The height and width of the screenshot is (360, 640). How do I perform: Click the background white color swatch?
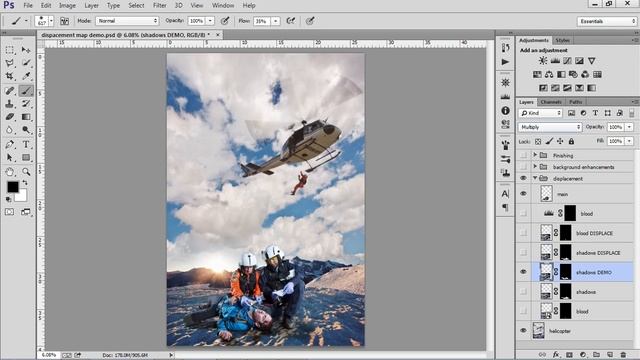pos(22,196)
